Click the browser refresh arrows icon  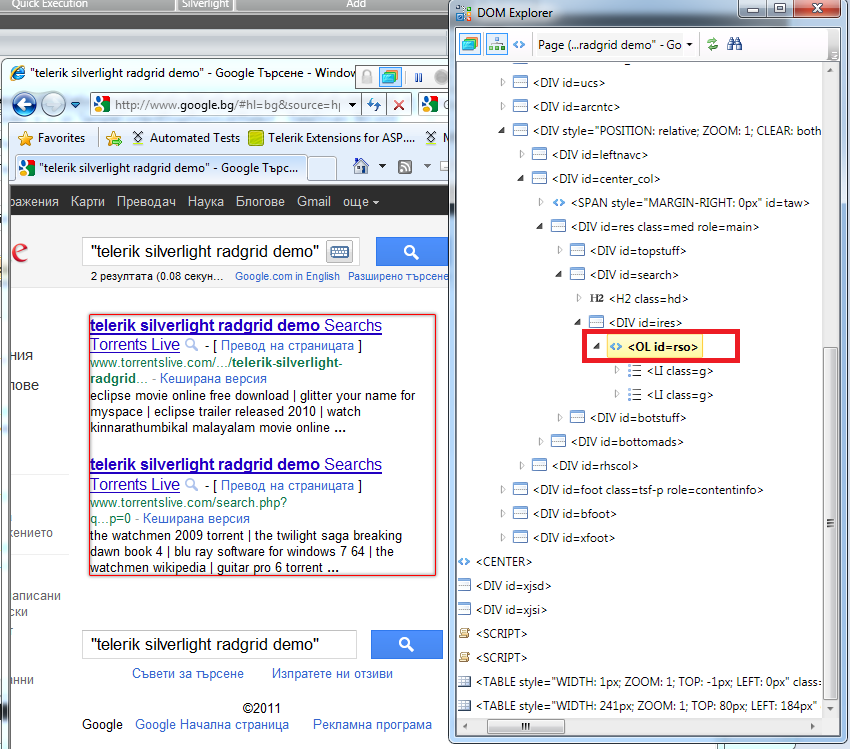tap(374, 105)
